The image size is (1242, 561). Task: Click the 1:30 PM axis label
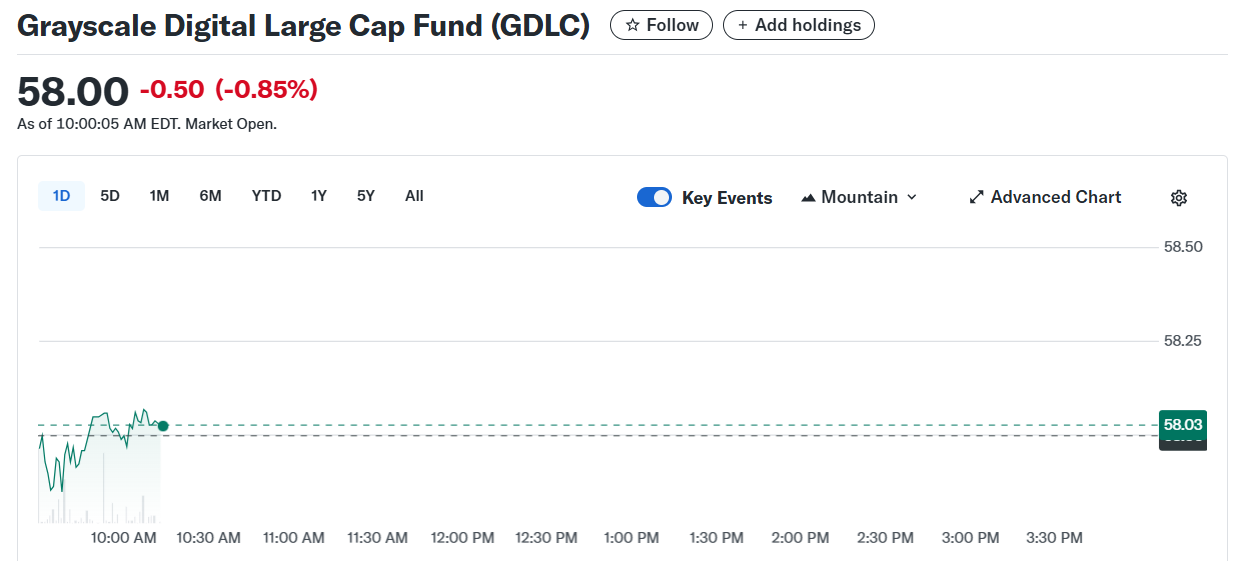coord(717,538)
